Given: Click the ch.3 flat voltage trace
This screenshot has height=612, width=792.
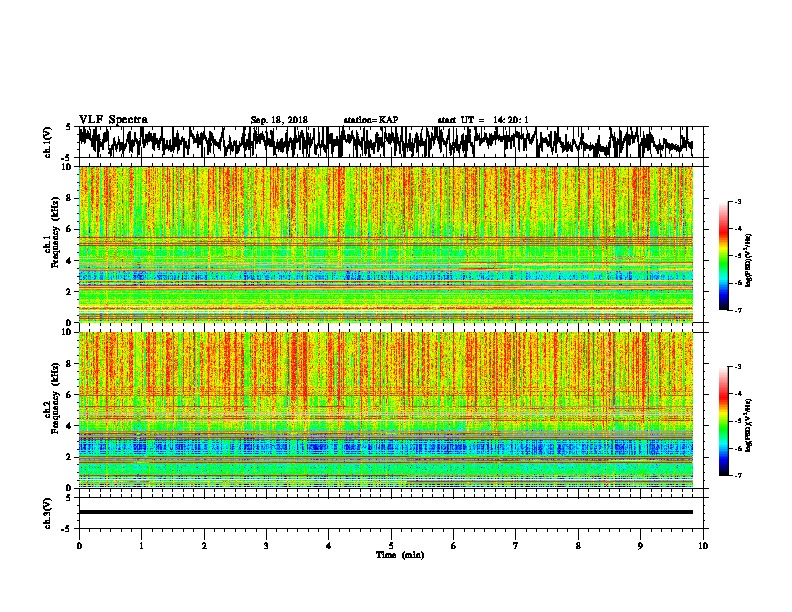Looking at the screenshot, I should 385,512.
